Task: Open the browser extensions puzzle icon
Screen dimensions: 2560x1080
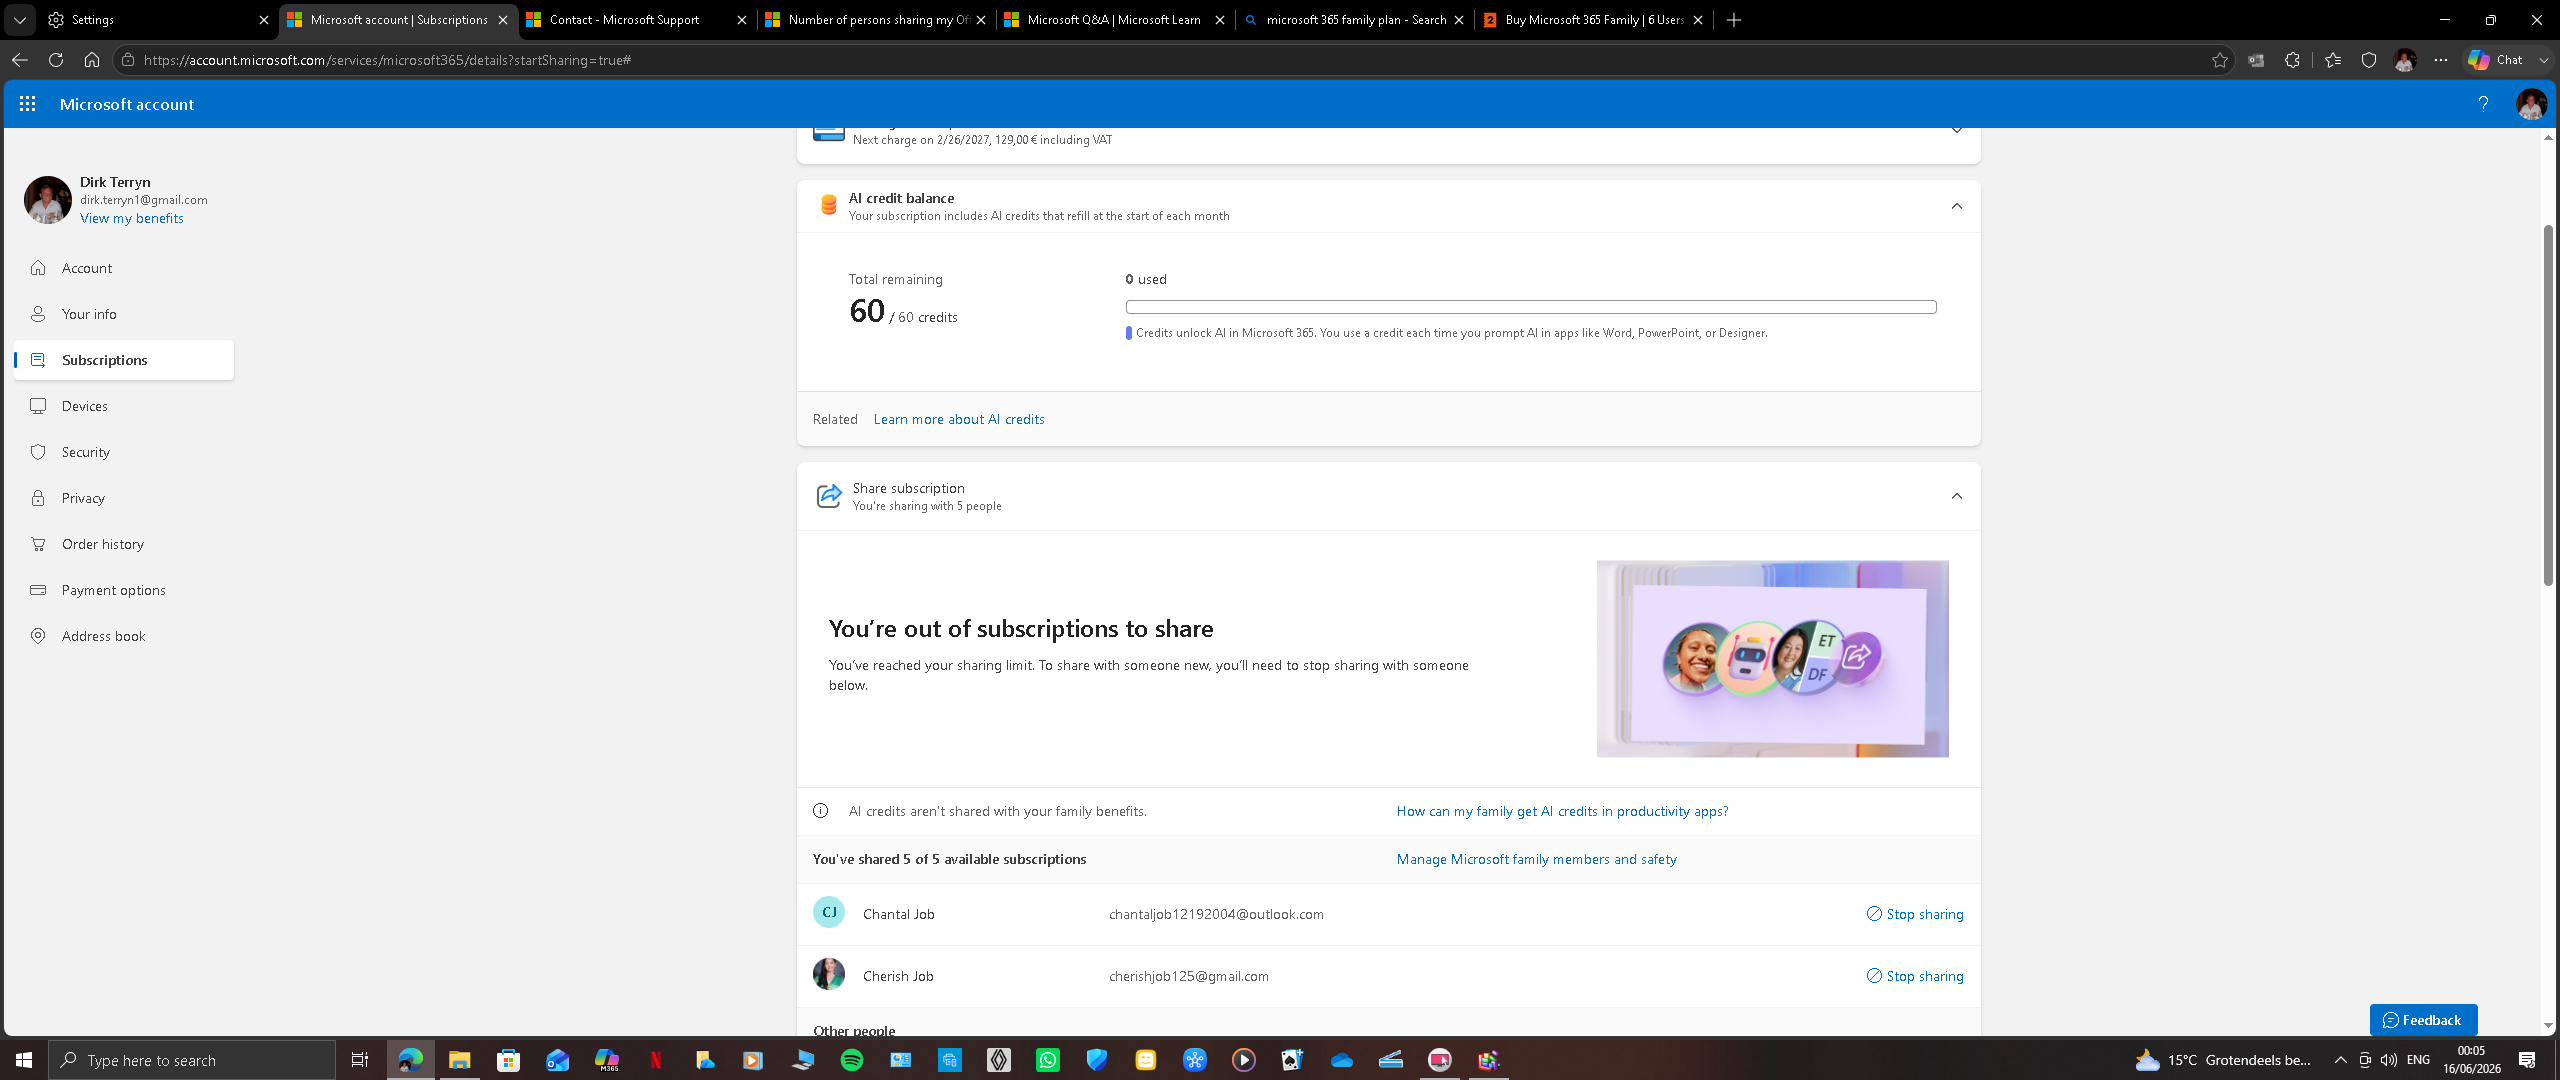Action: click(x=2292, y=60)
